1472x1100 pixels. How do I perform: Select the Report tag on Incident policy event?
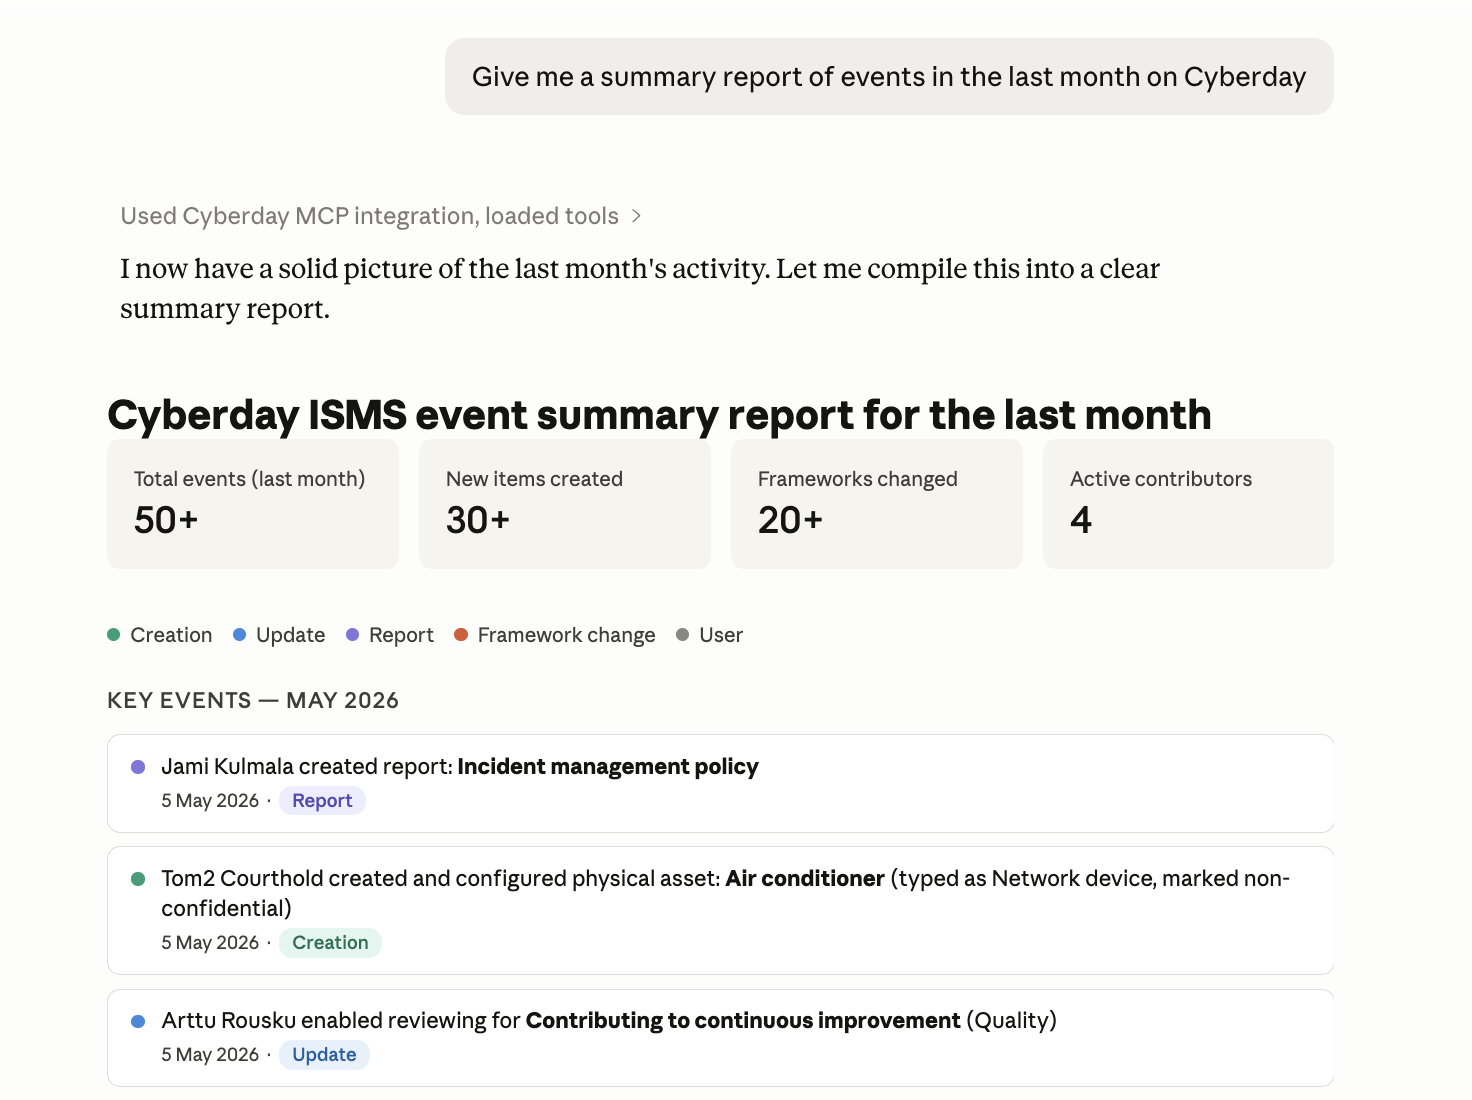click(x=322, y=801)
